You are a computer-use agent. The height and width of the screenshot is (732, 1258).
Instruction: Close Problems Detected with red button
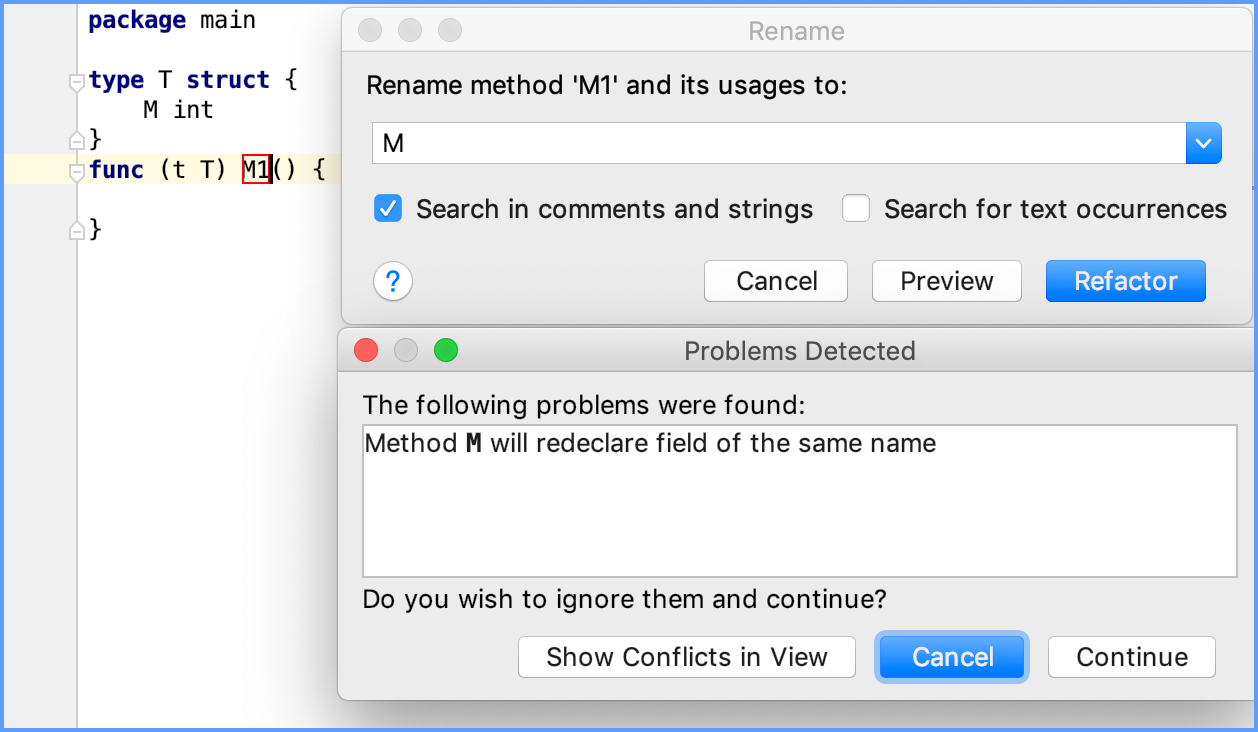pyautogui.click(x=366, y=351)
